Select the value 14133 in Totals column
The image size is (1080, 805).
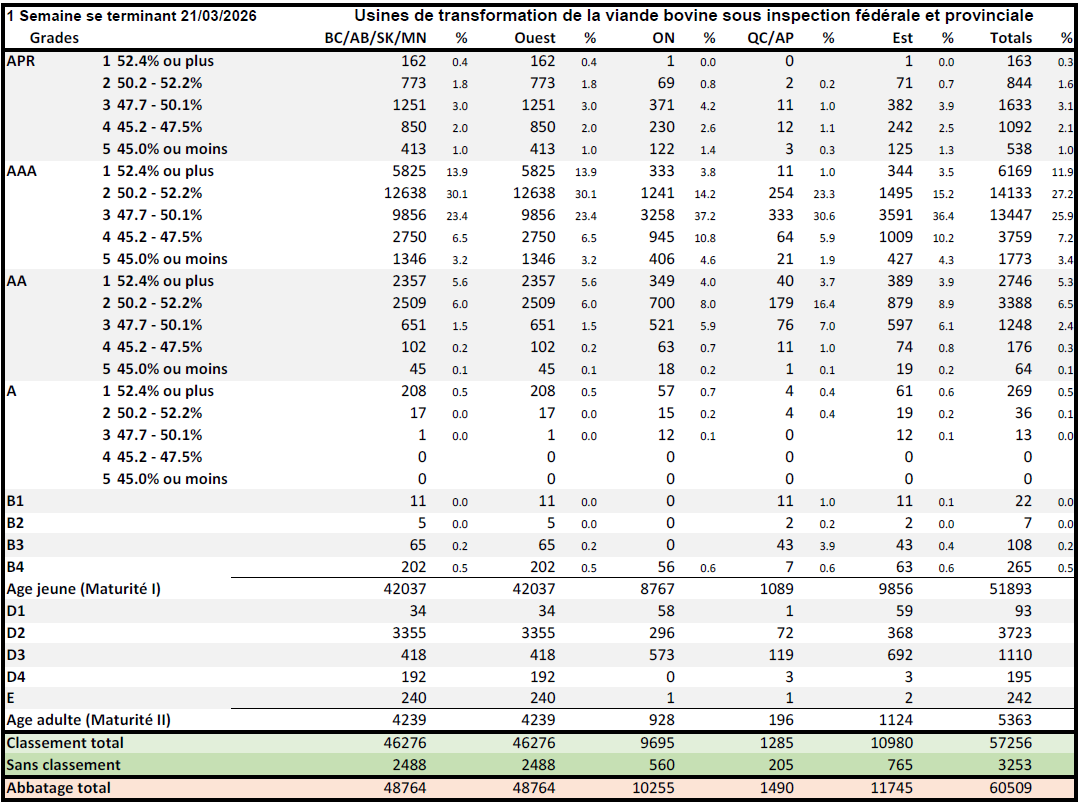(1009, 193)
